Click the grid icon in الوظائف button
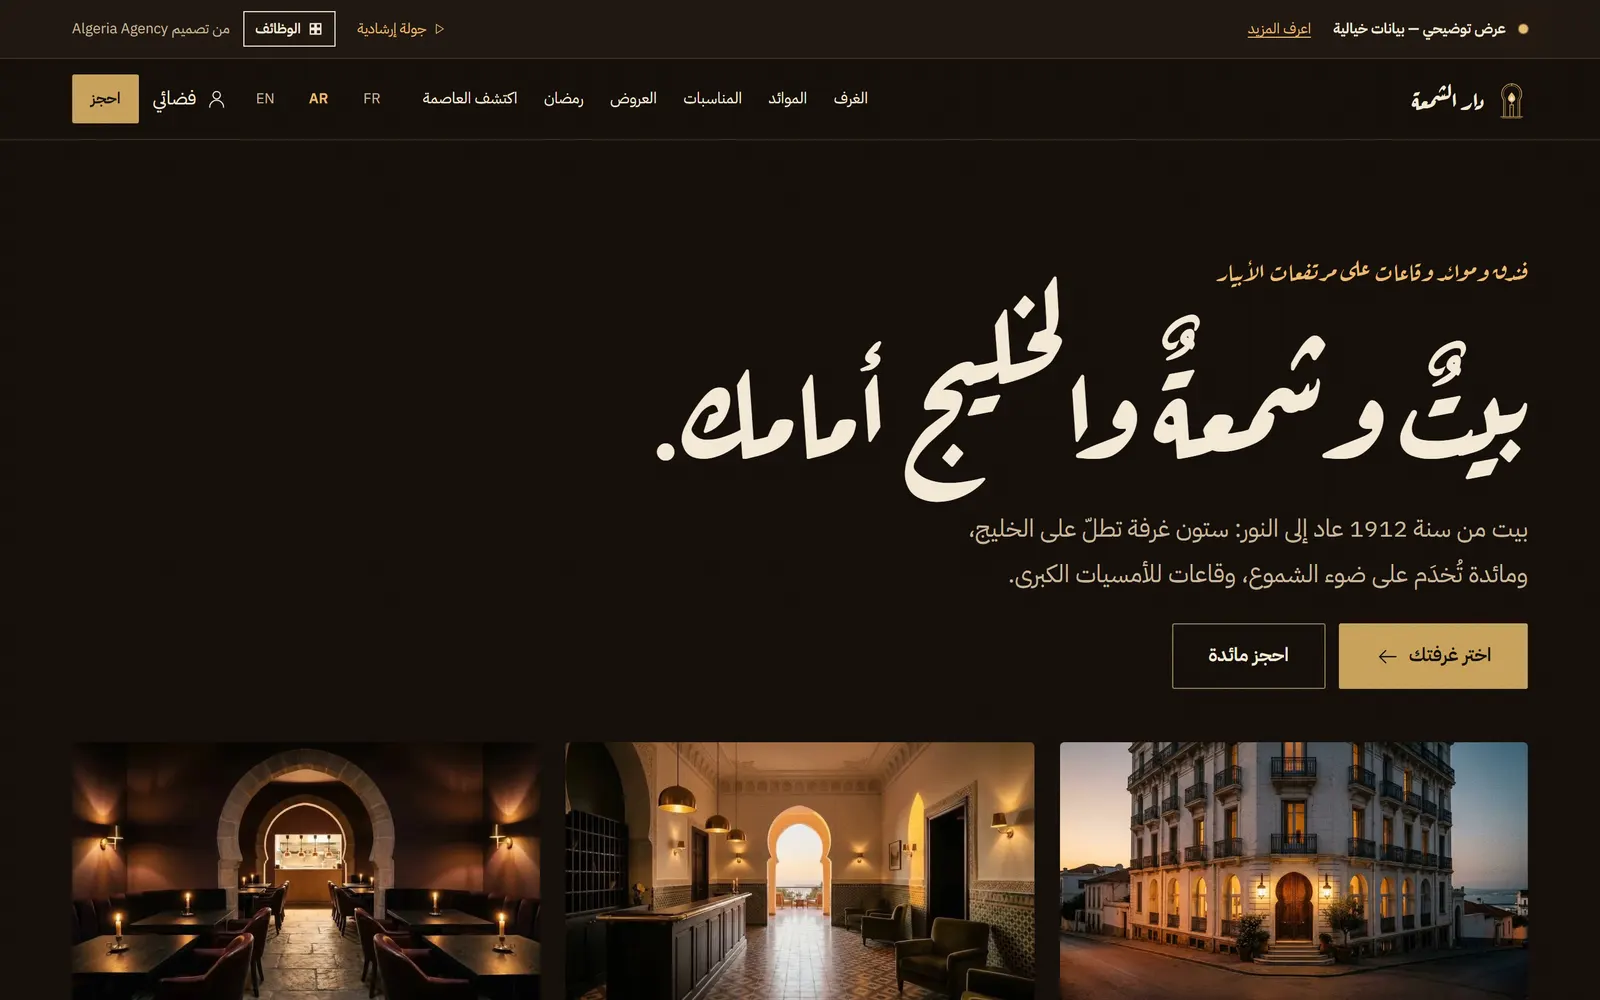The height and width of the screenshot is (1000, 1600). click(315, 29)
